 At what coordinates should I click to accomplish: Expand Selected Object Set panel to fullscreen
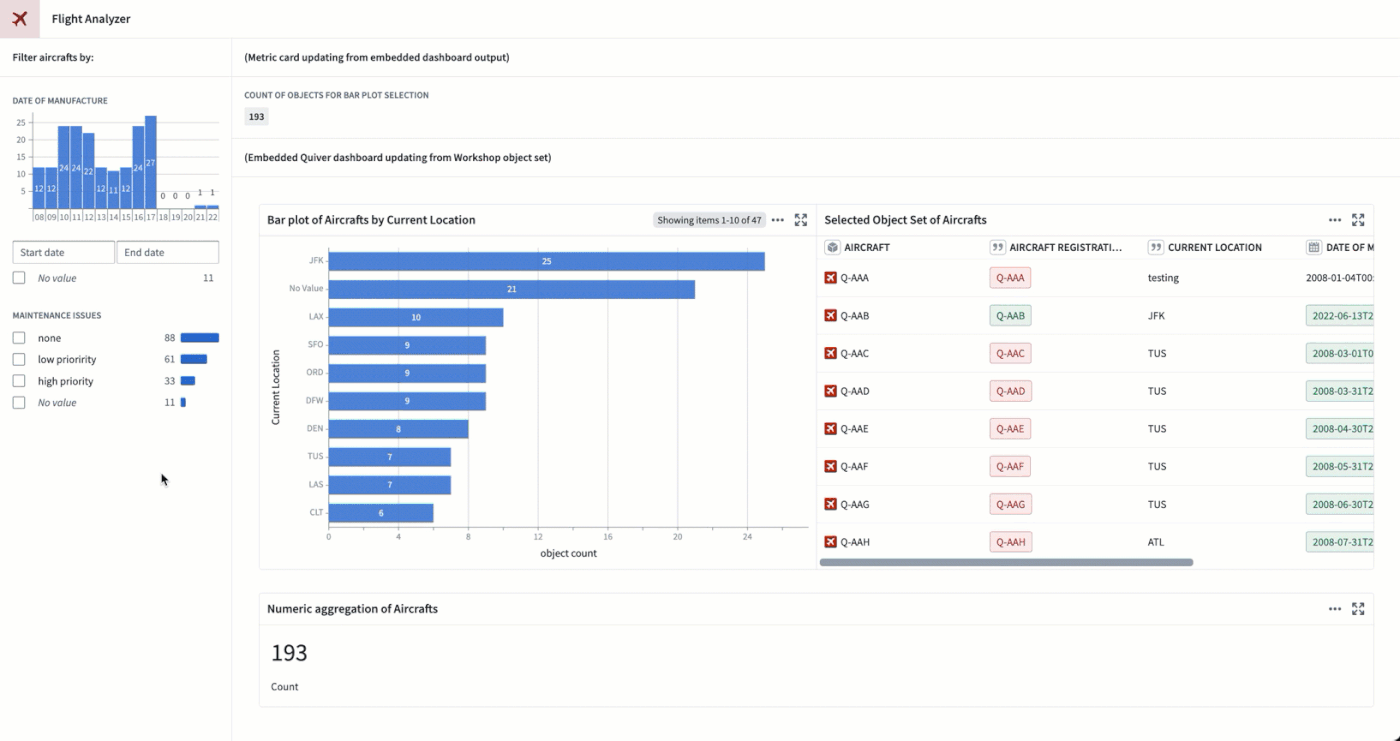(1358, 220)
